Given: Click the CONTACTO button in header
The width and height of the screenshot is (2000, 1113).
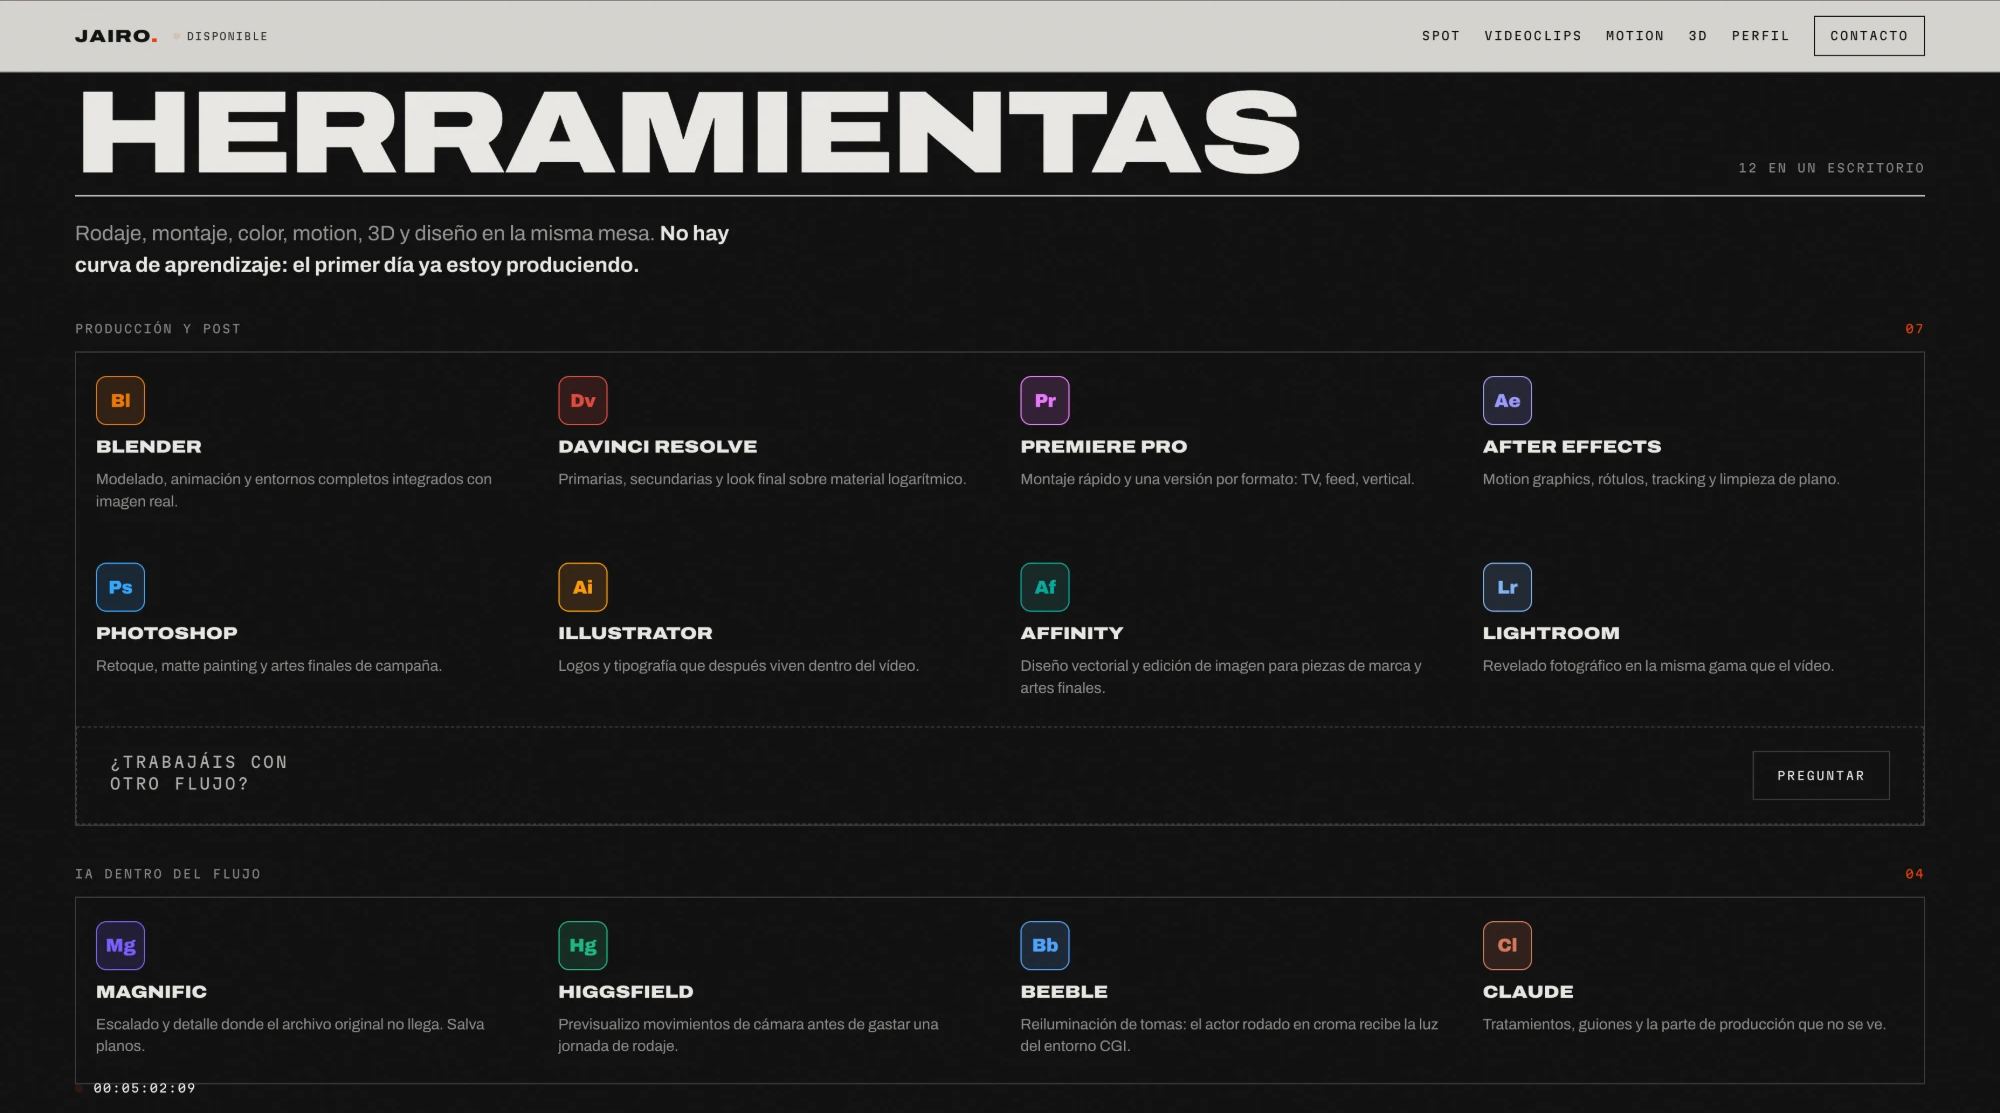Looking at the screenshot, I should [1869, 36].
